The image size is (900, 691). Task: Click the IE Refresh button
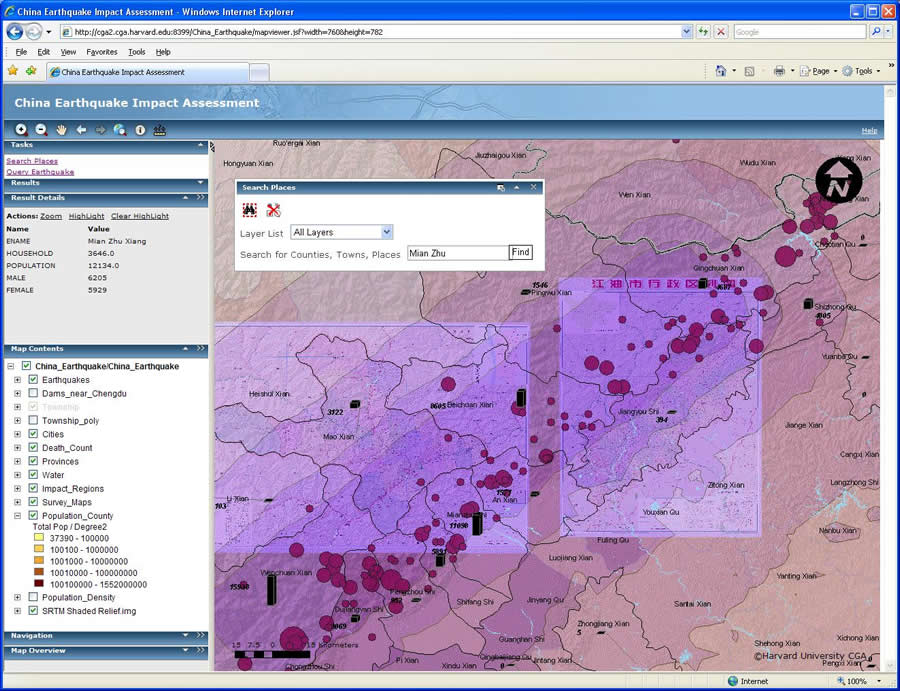pos(703,32)
